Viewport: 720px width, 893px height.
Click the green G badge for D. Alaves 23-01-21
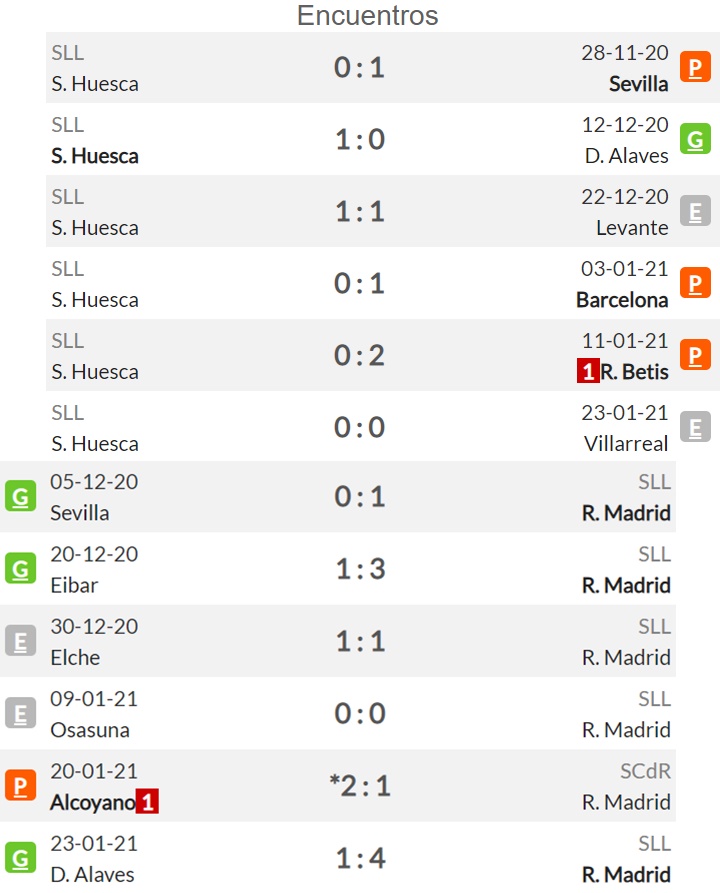tap(21, 858)
